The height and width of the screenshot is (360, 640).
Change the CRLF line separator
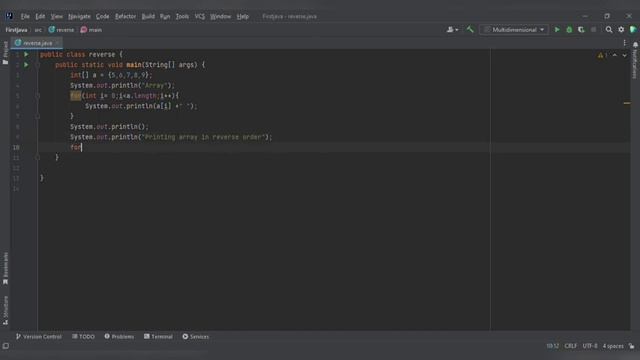[571, 346]
